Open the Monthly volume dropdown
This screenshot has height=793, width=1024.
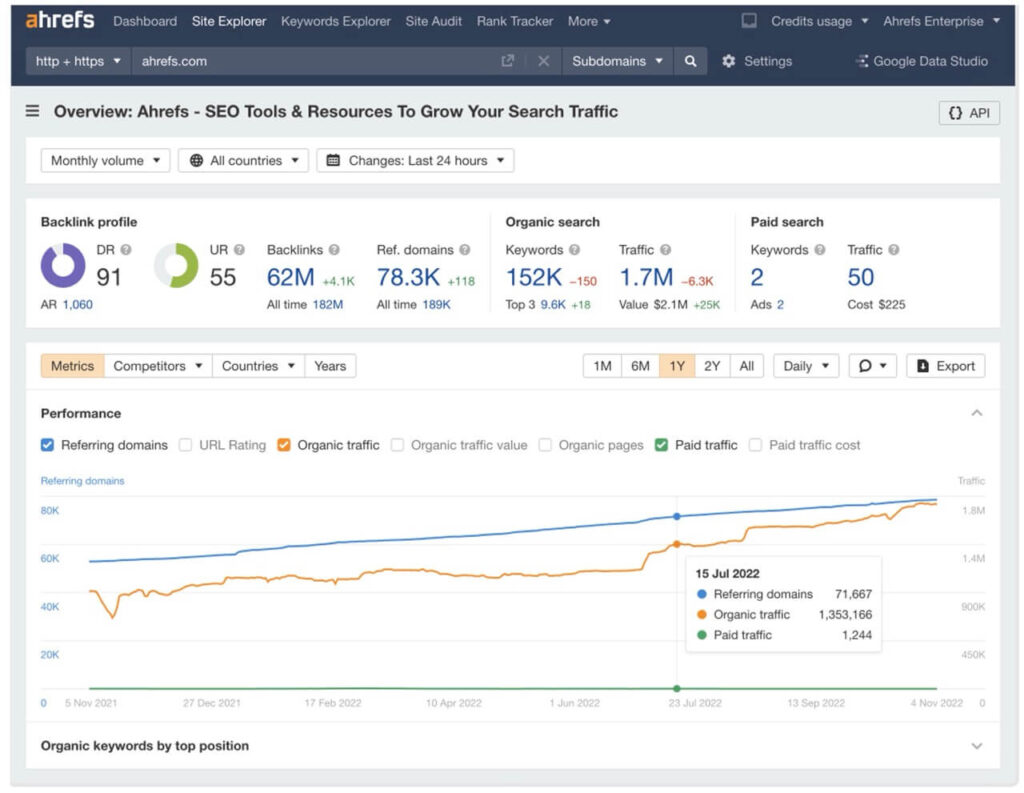coord(105,161)
